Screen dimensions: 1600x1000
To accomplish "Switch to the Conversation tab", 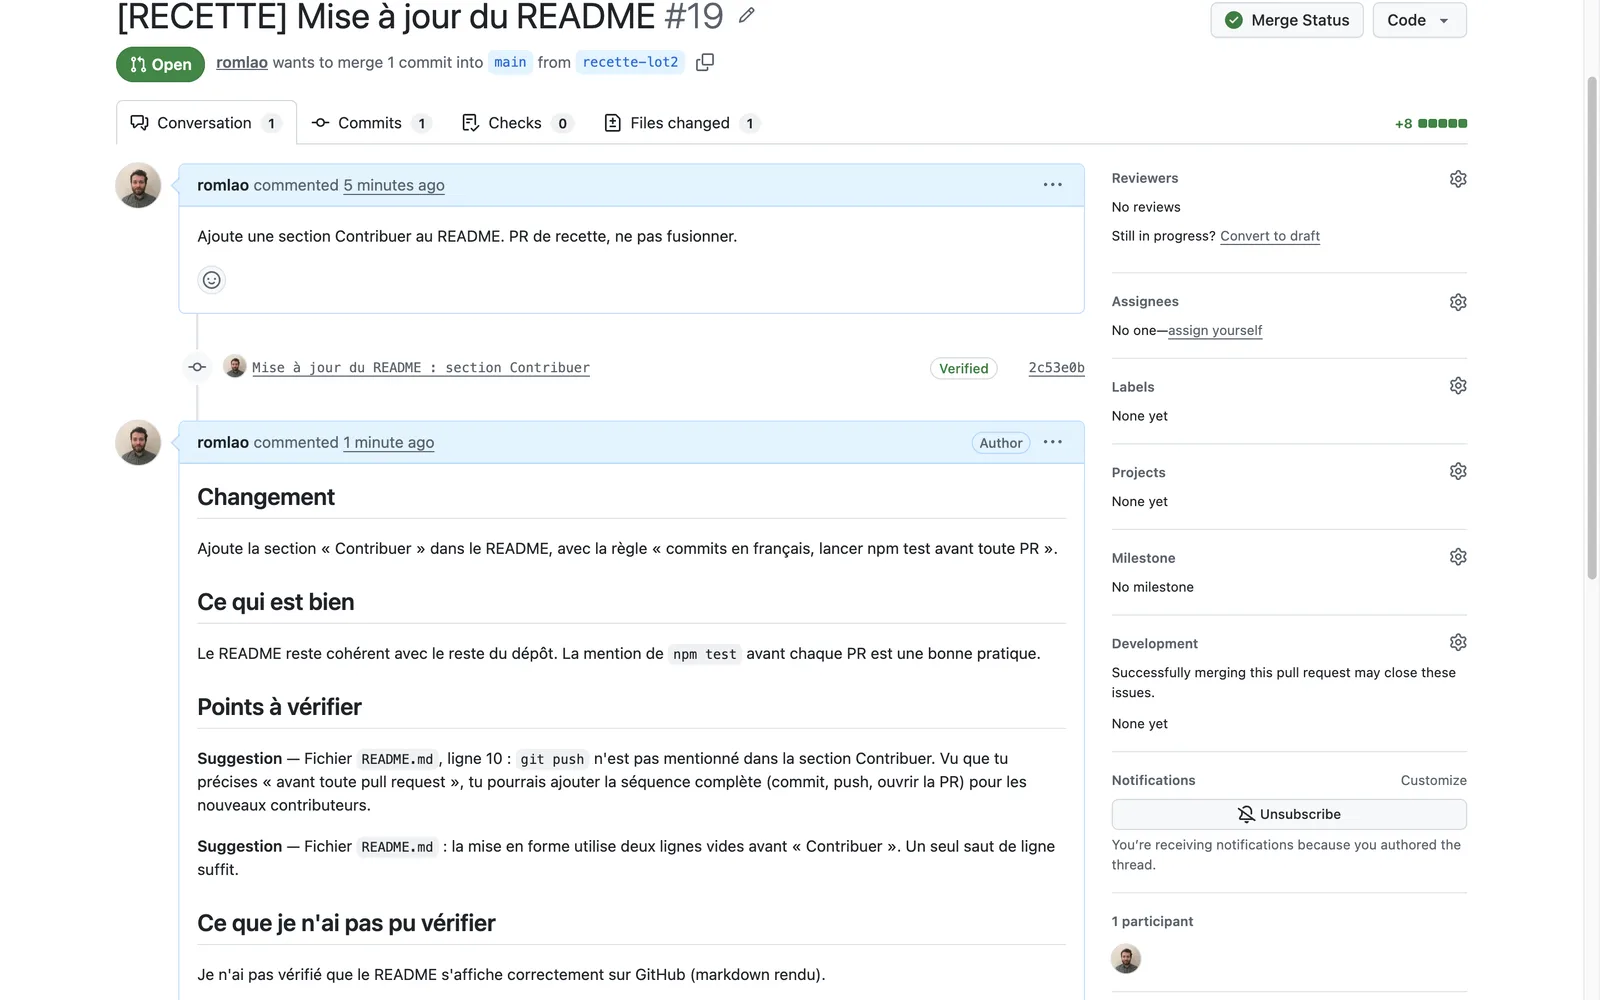I will tap(206, 123).
